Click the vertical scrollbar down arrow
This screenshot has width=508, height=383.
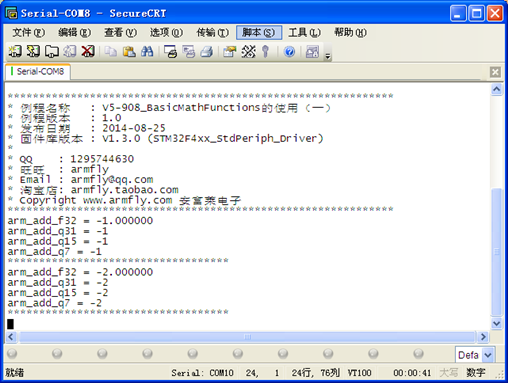tap(496, 323)
